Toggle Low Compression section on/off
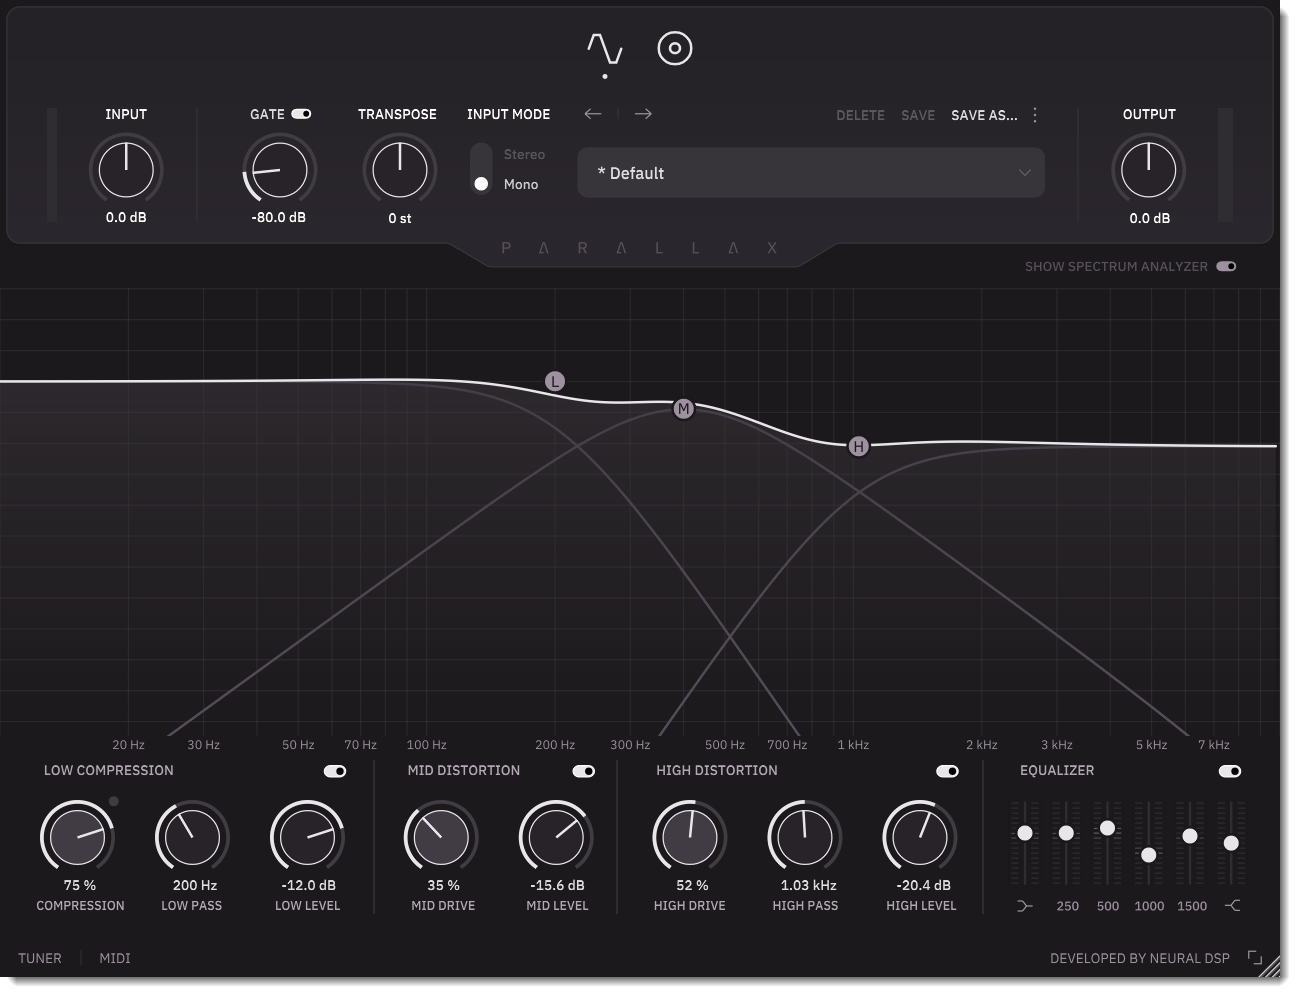Viewport: 1297px width, 994px height. click(335, 771)
